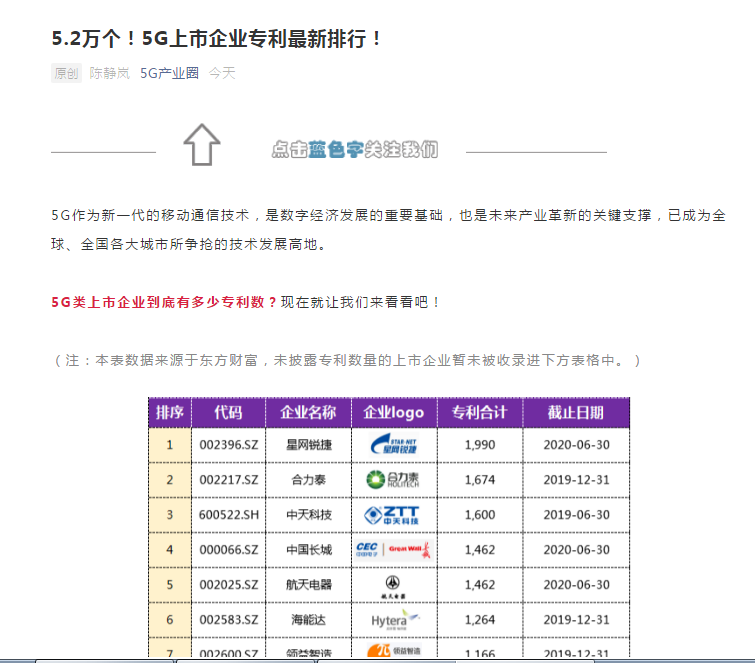This screenshot has height=663, width=755.
Task: Click company name 中天科技
Action: tap(309, 515)
